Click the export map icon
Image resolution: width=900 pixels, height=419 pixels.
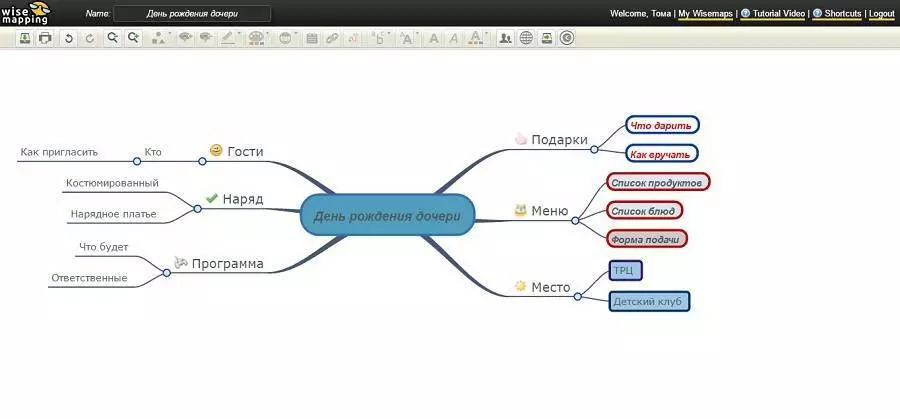coord(24,38)
